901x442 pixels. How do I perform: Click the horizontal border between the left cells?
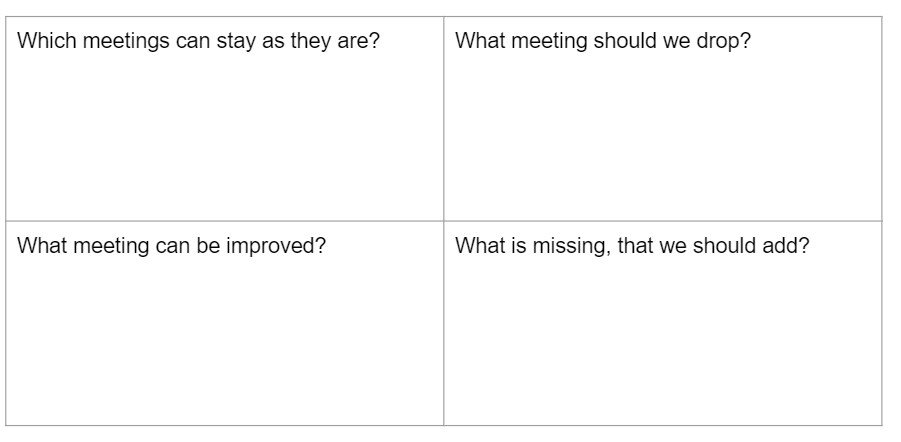224,221
